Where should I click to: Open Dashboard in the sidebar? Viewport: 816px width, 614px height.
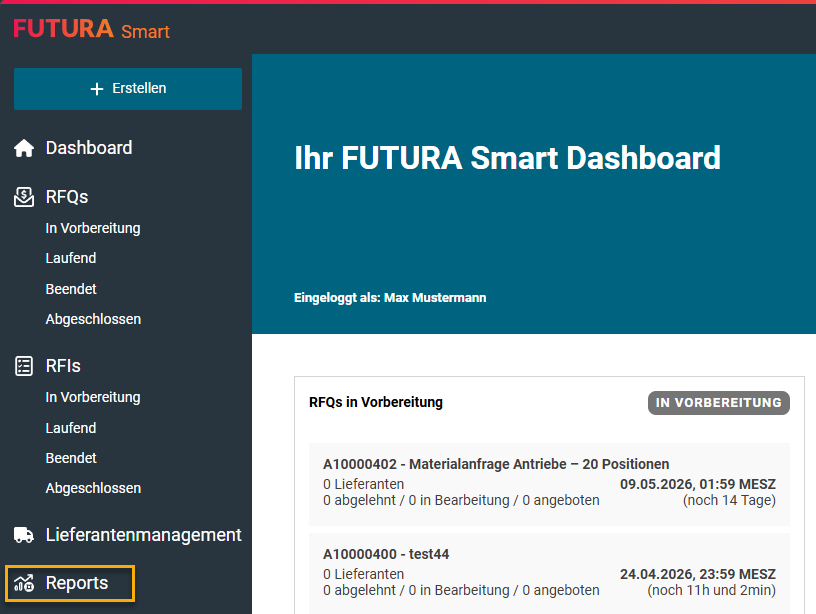(x=89, y=148)
